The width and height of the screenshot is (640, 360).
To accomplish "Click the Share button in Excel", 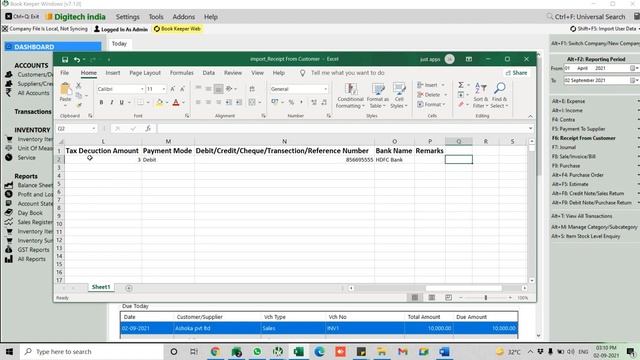I will 516,73.
